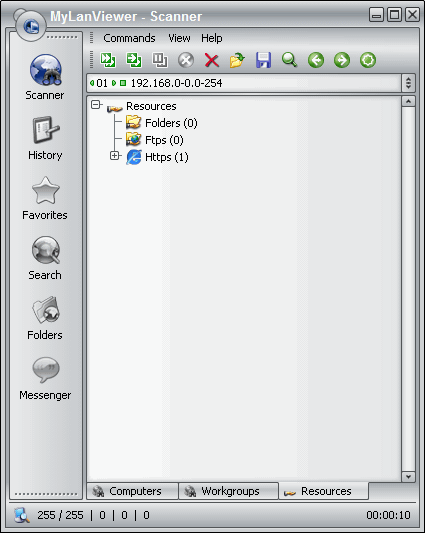Open the Scanner panel in the sidebar
Viewport: 425px width, 533px height.
(45, 77)
